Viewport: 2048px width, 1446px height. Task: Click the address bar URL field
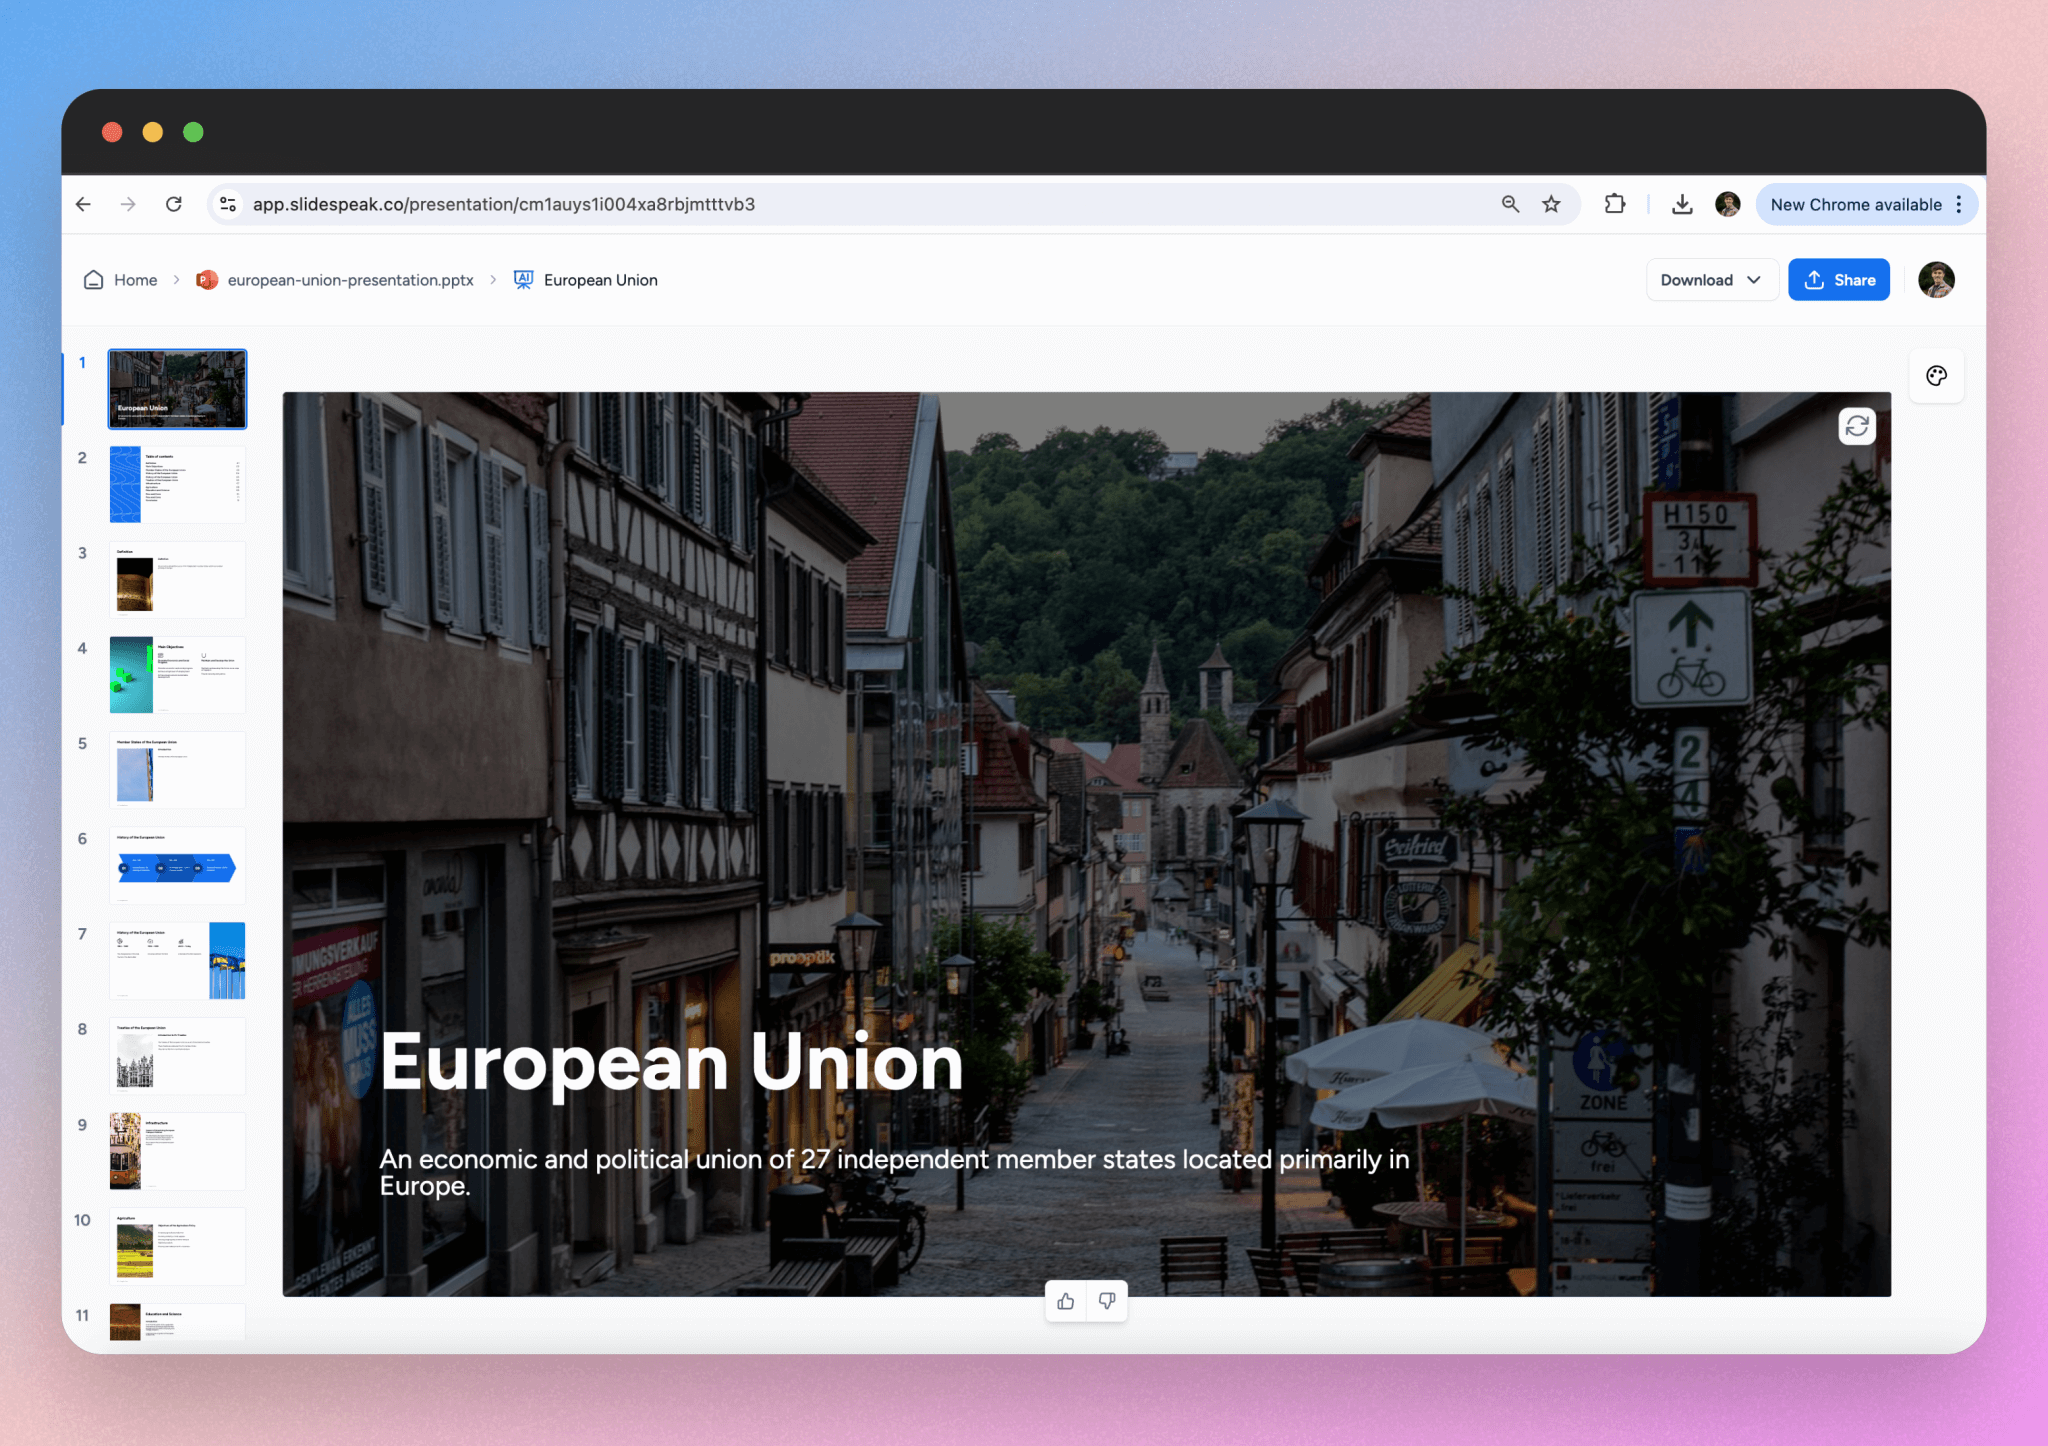(870, 204)
